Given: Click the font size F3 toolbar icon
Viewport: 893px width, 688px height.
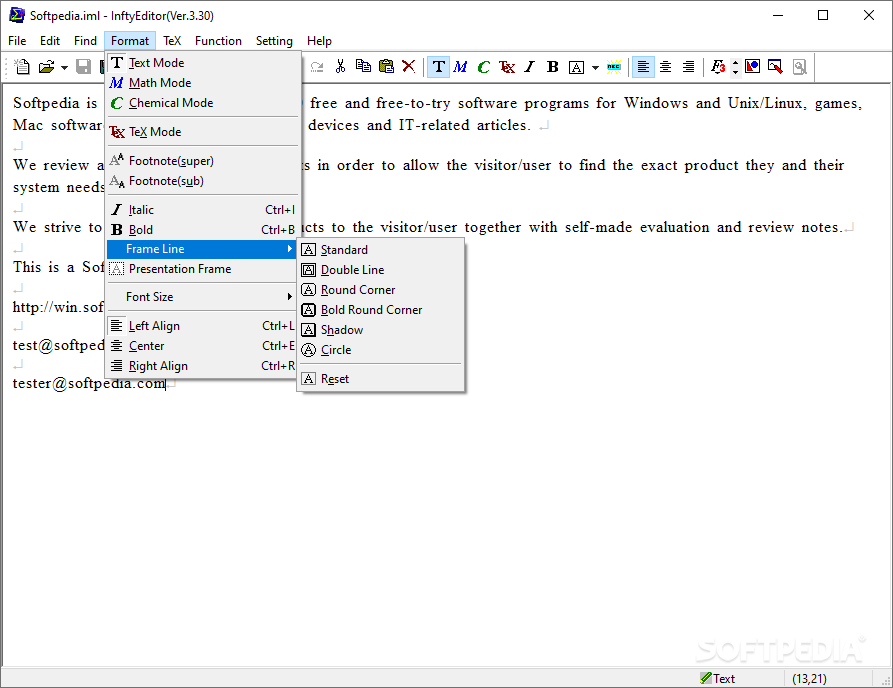Looking at the screenshot, I should [718, 67].
